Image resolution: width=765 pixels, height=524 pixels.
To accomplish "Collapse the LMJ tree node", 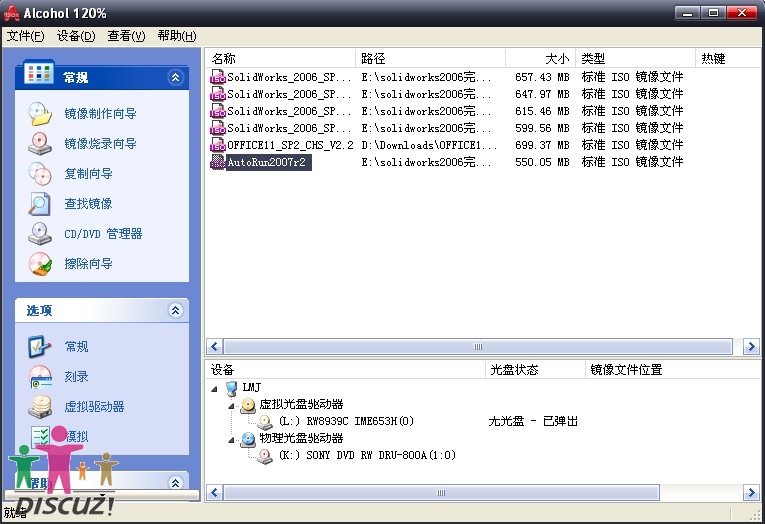I will [x=214, y=389].
